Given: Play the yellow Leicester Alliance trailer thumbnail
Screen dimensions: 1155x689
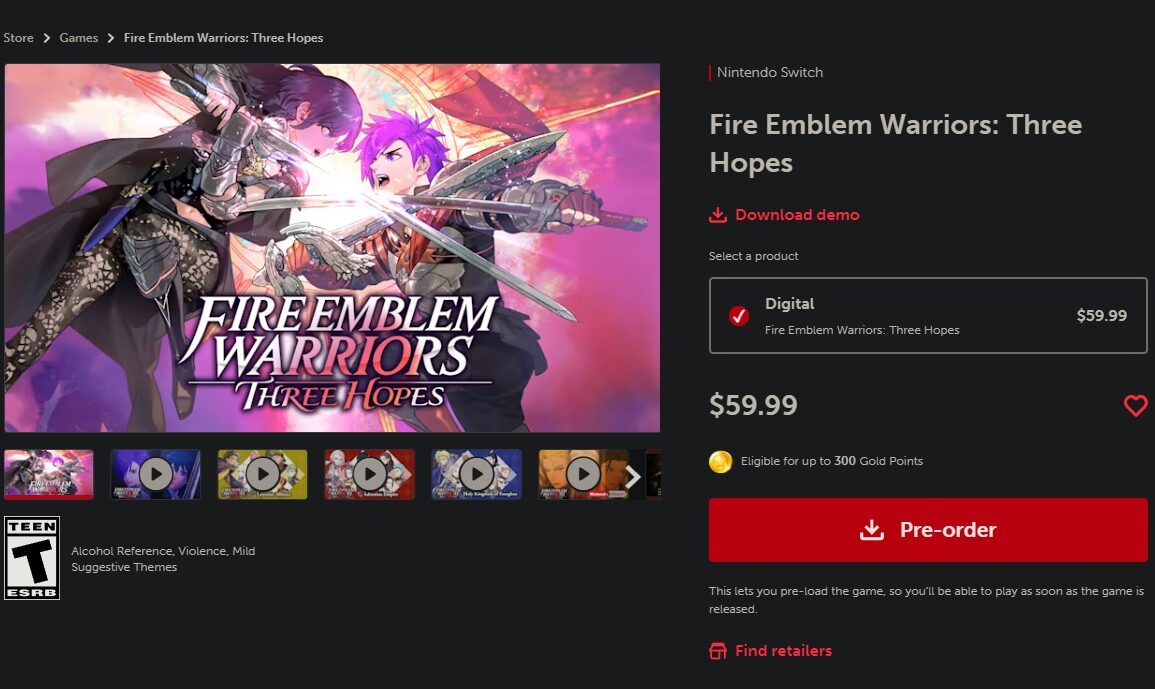Looking at the screenshot, I should click(x=262, y=474).
